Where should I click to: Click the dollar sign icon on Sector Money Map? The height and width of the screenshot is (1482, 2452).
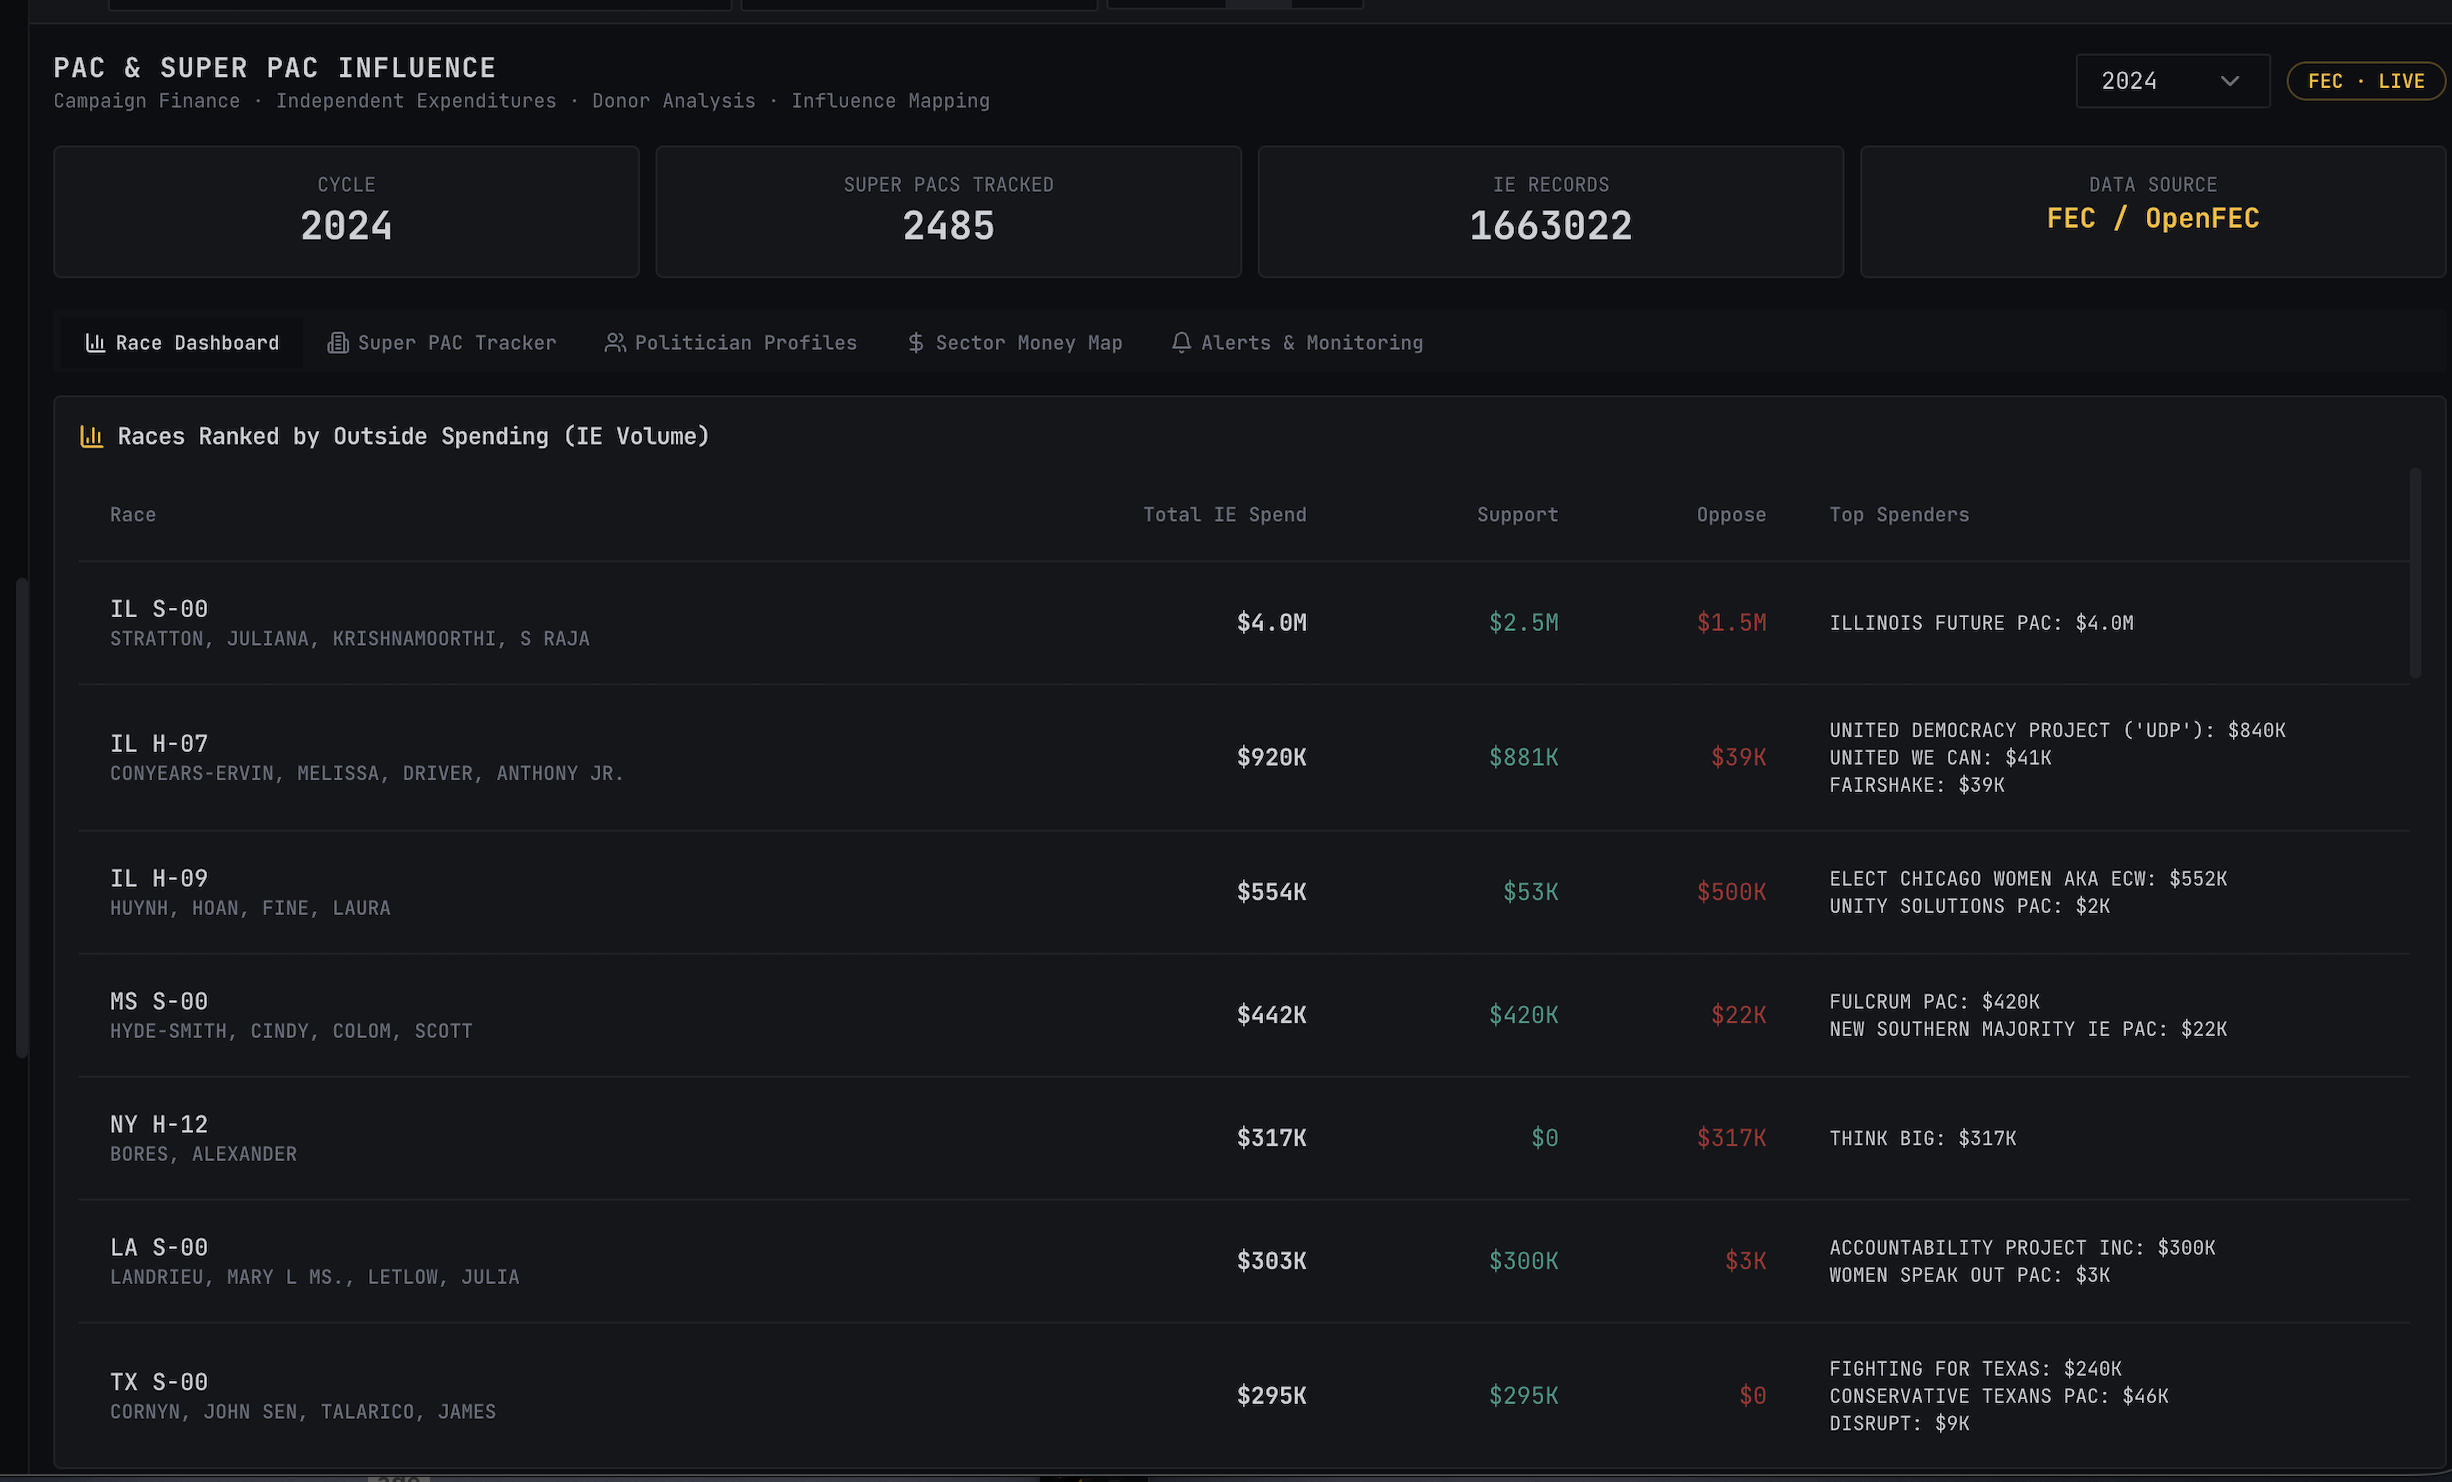[914, 342]
